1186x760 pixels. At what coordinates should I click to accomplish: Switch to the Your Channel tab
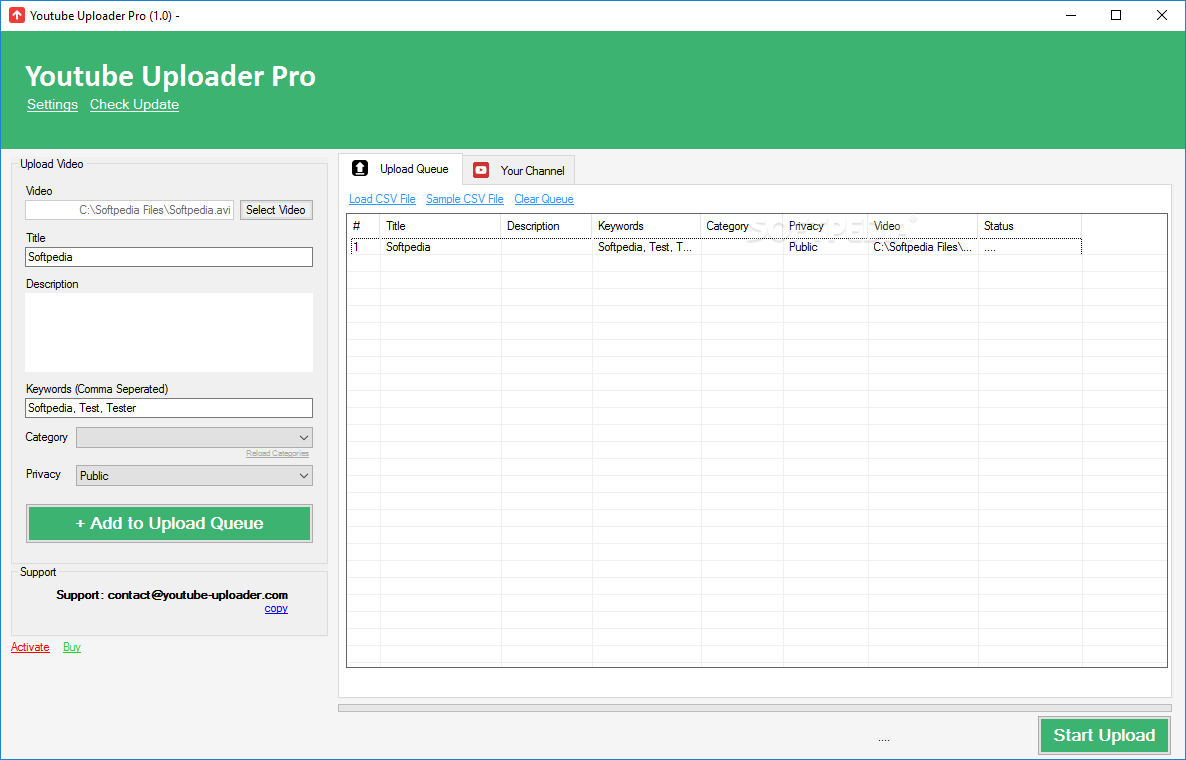point(519,170)
